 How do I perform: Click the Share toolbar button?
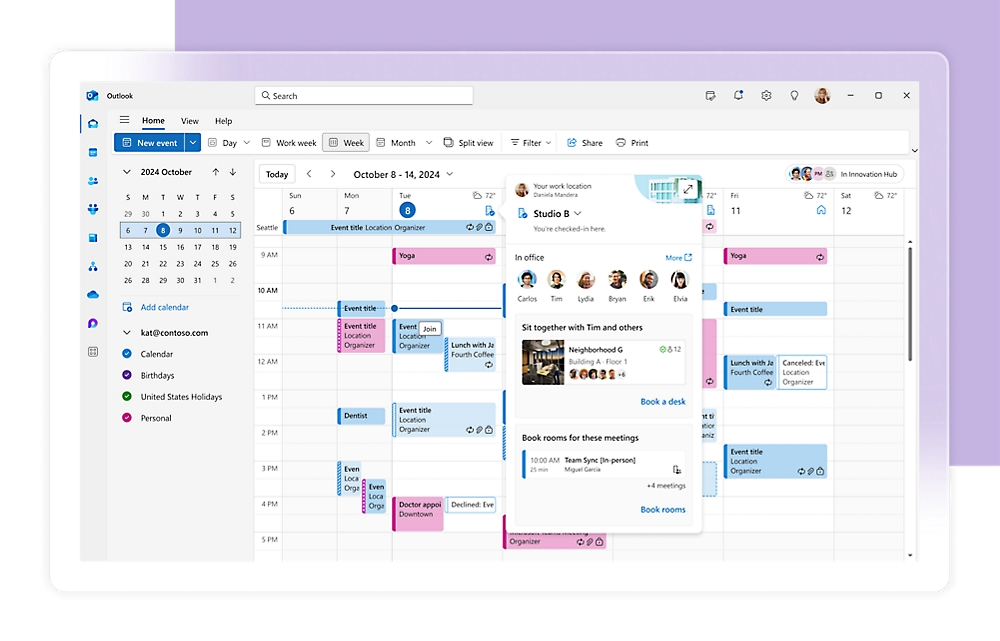(x=585, y=143)
